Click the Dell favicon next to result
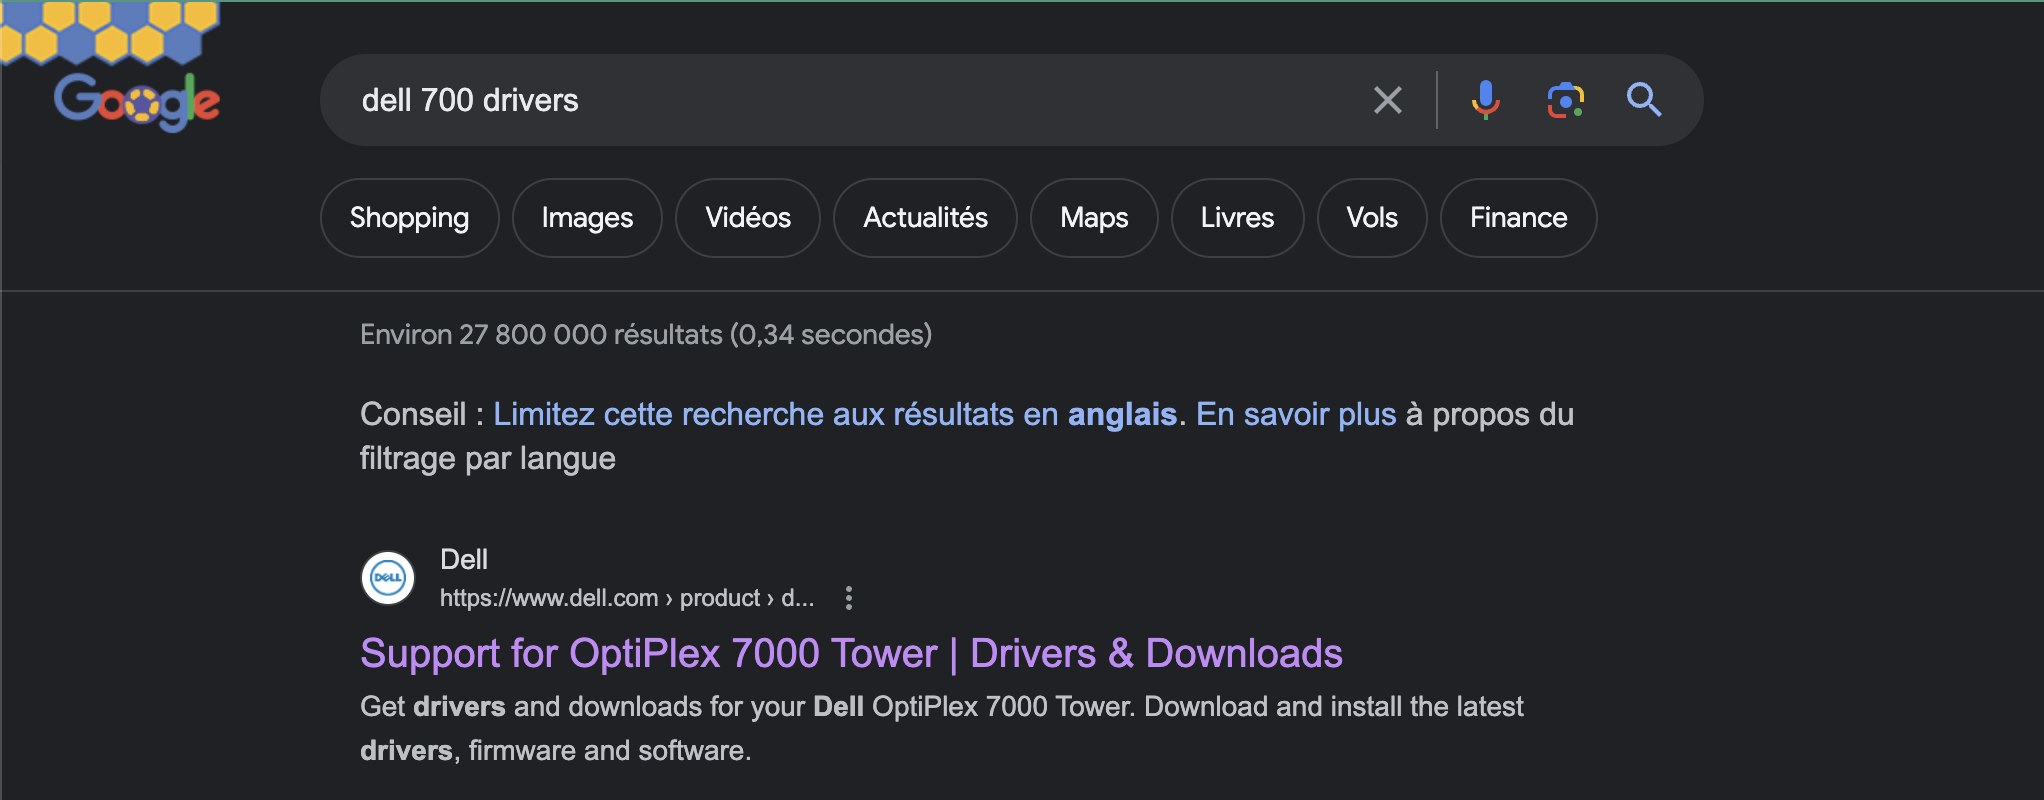This screenshot has width=2044, height=800. point(388,578)
